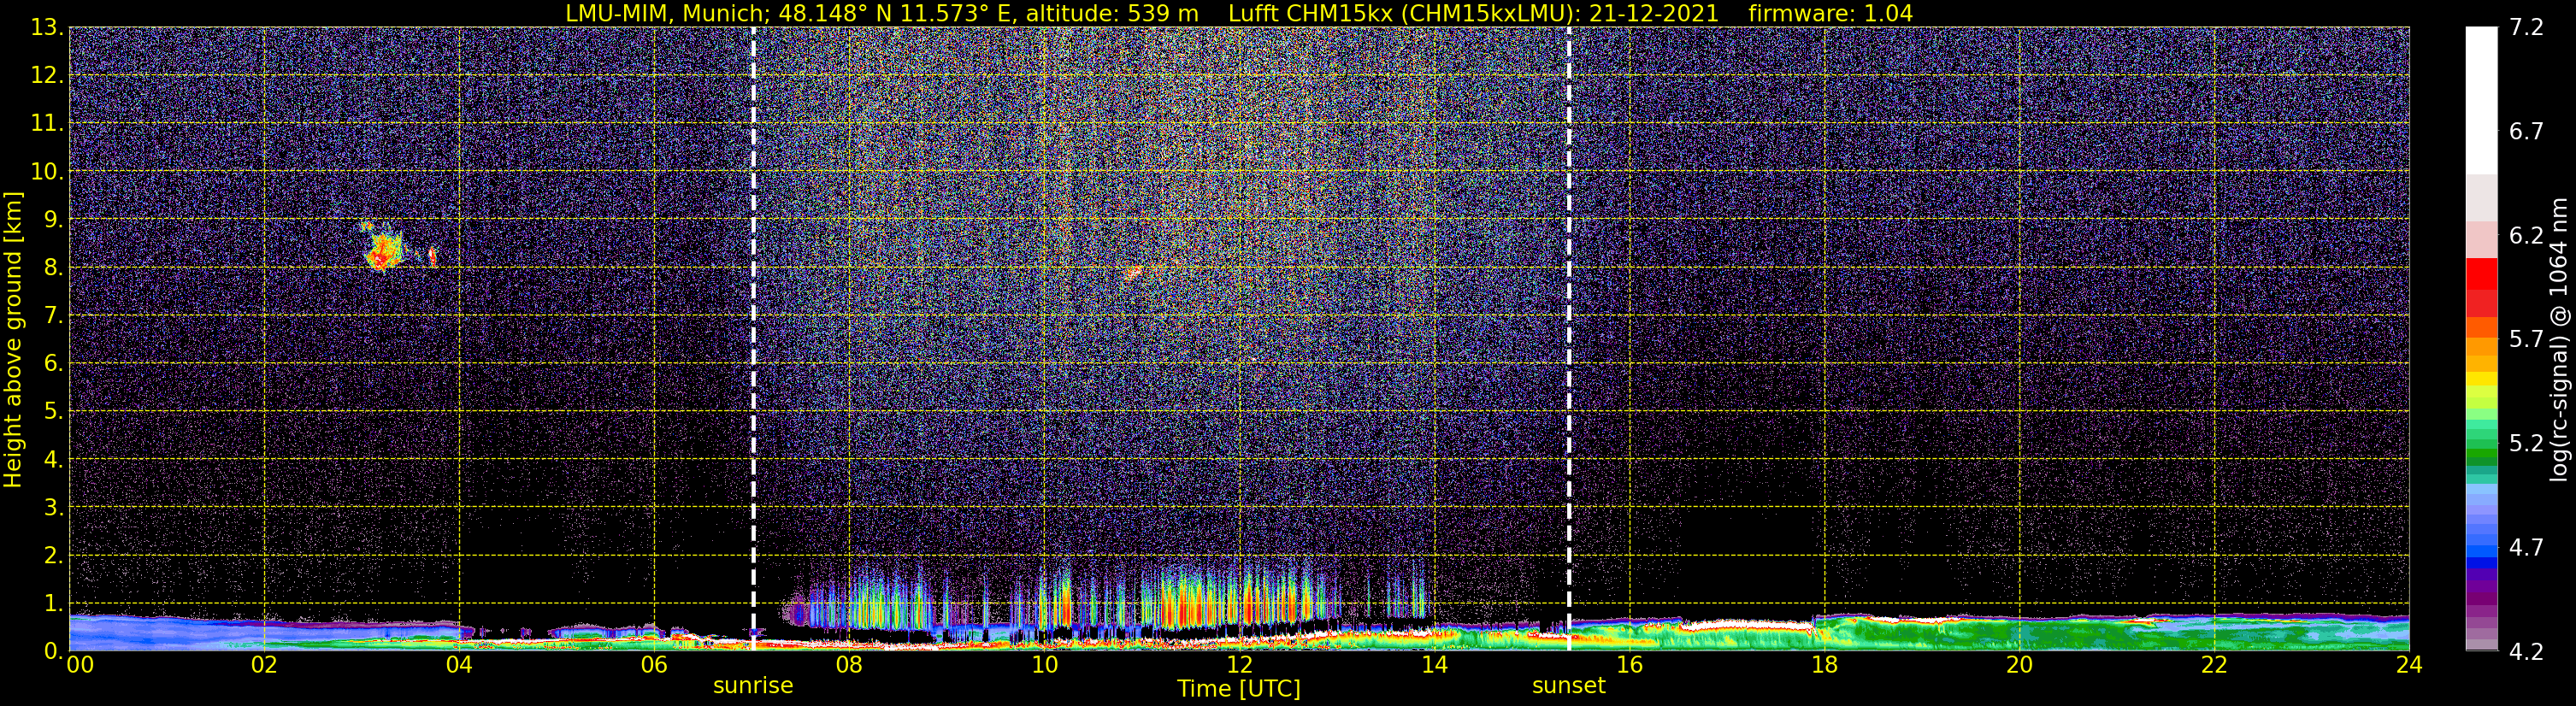Viewport: 2576px width, 706px height.
Task: Click the colorbar tick value '4.7'
Action: (x=2526, y=548)
